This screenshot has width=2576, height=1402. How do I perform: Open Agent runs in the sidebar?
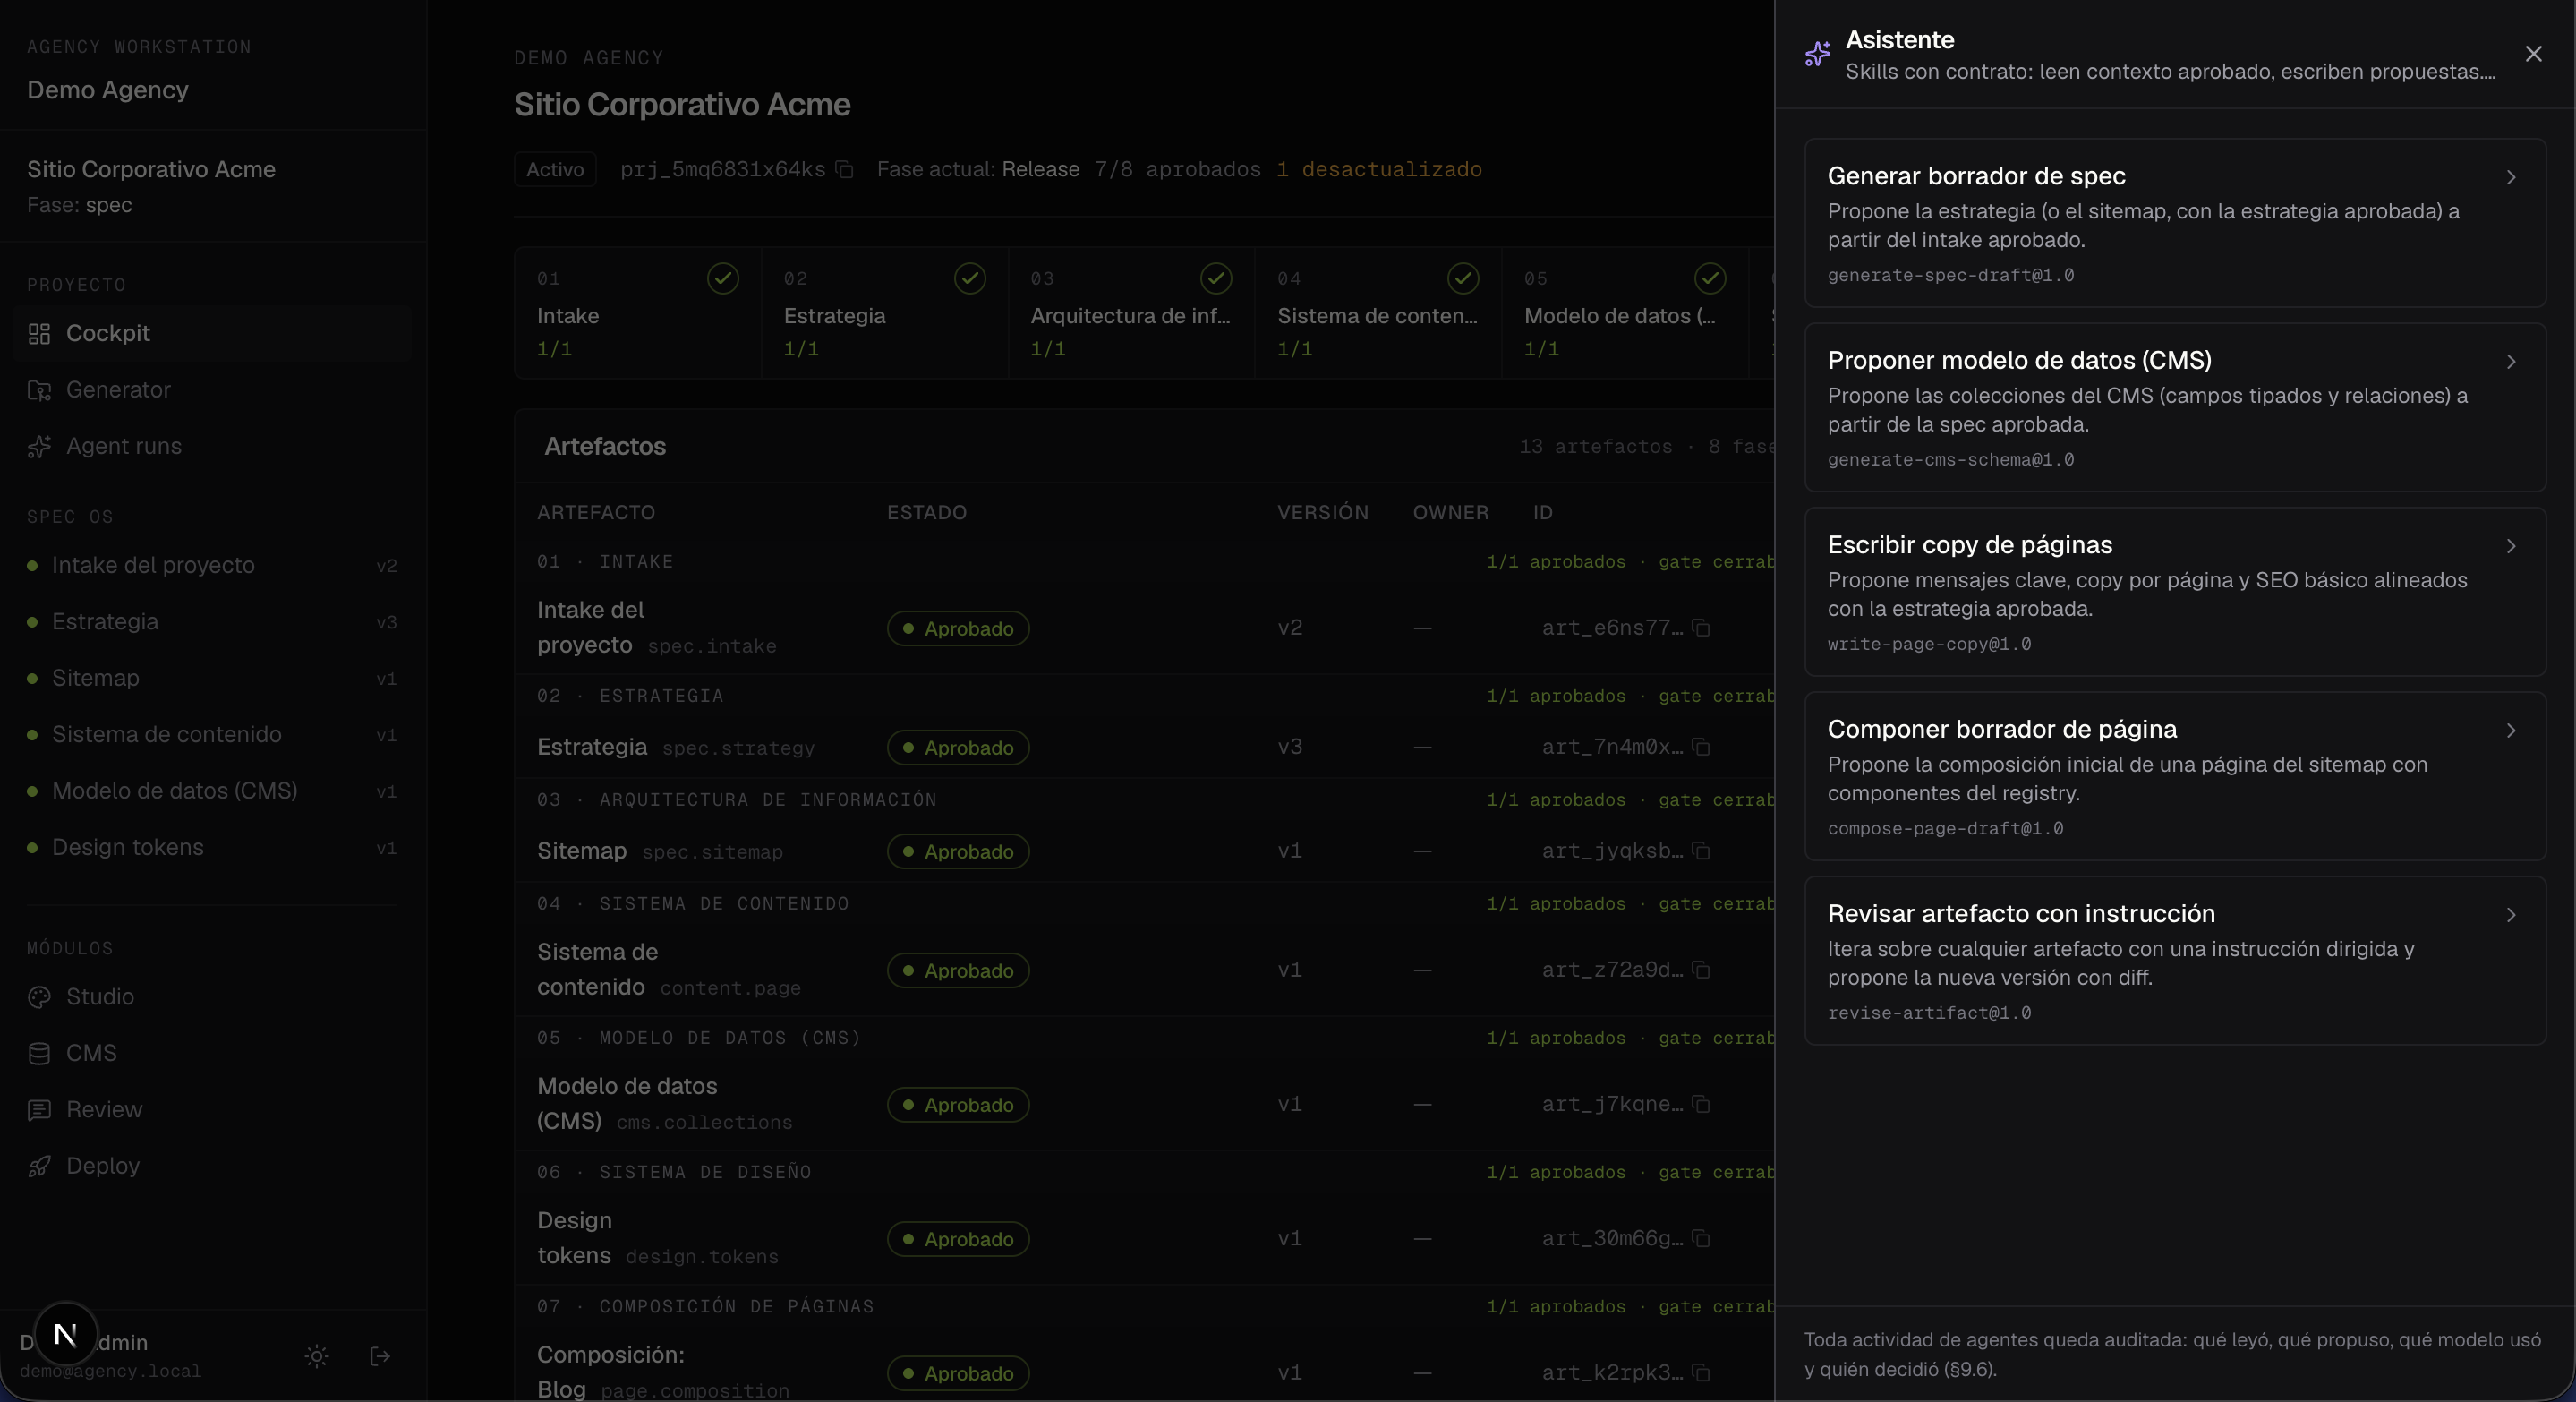213,446
